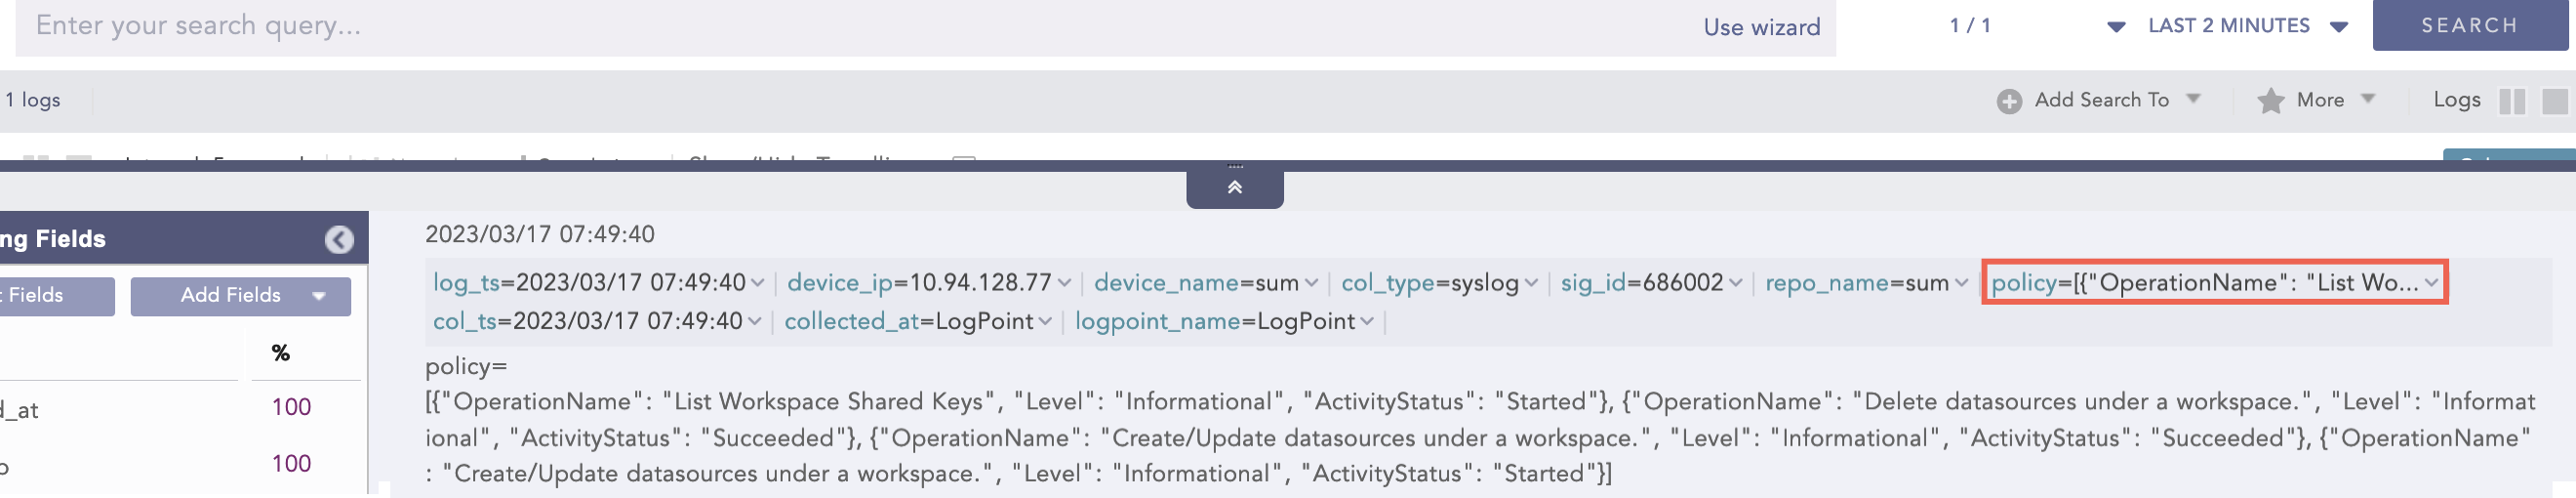Open the time range arrow left of LAST 2 MINUTES

[2116, 27]
